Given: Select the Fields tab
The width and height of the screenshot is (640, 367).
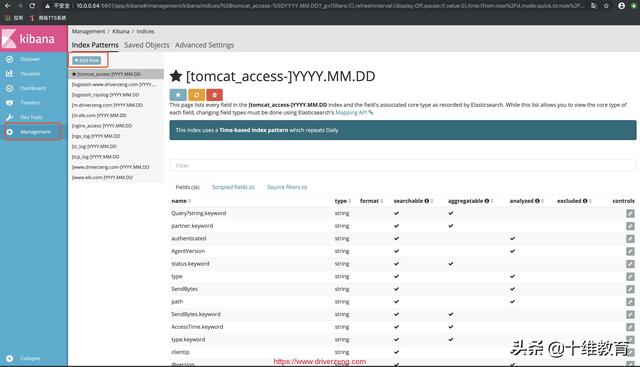Looking at the screenshot, I should point(187,187).
